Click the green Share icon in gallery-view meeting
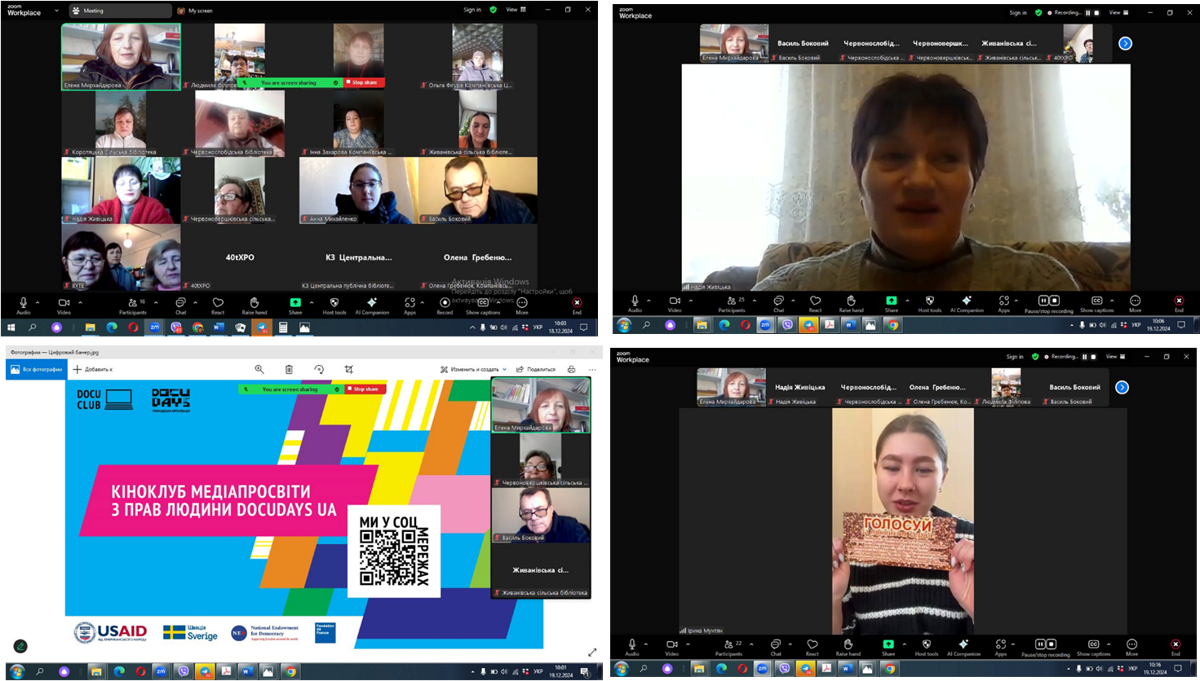Image resolution: width=1200 pixels, height=681 pixels. 295,302
